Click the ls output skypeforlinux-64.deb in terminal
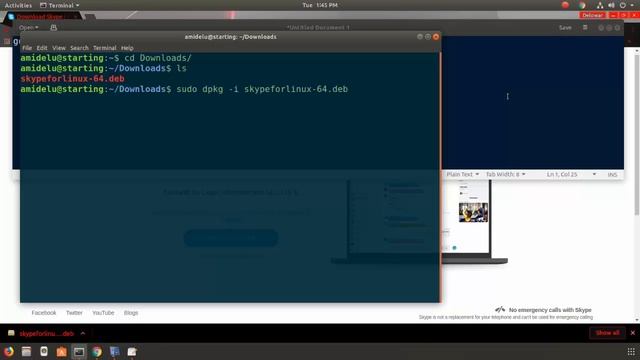640x360 pixels. click(x=73, y=78)
